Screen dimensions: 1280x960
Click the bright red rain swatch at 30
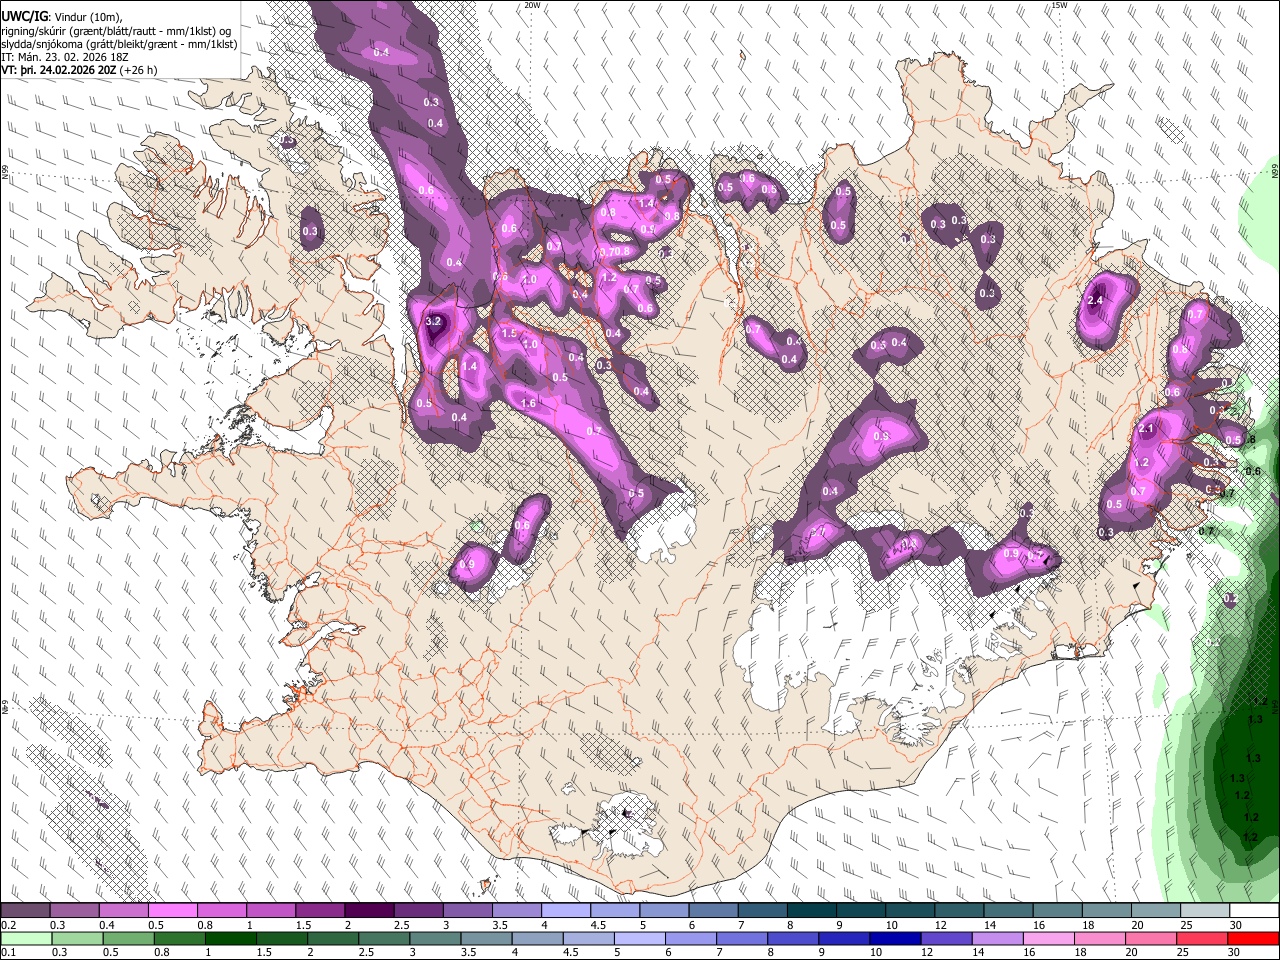coord(1253,939)
